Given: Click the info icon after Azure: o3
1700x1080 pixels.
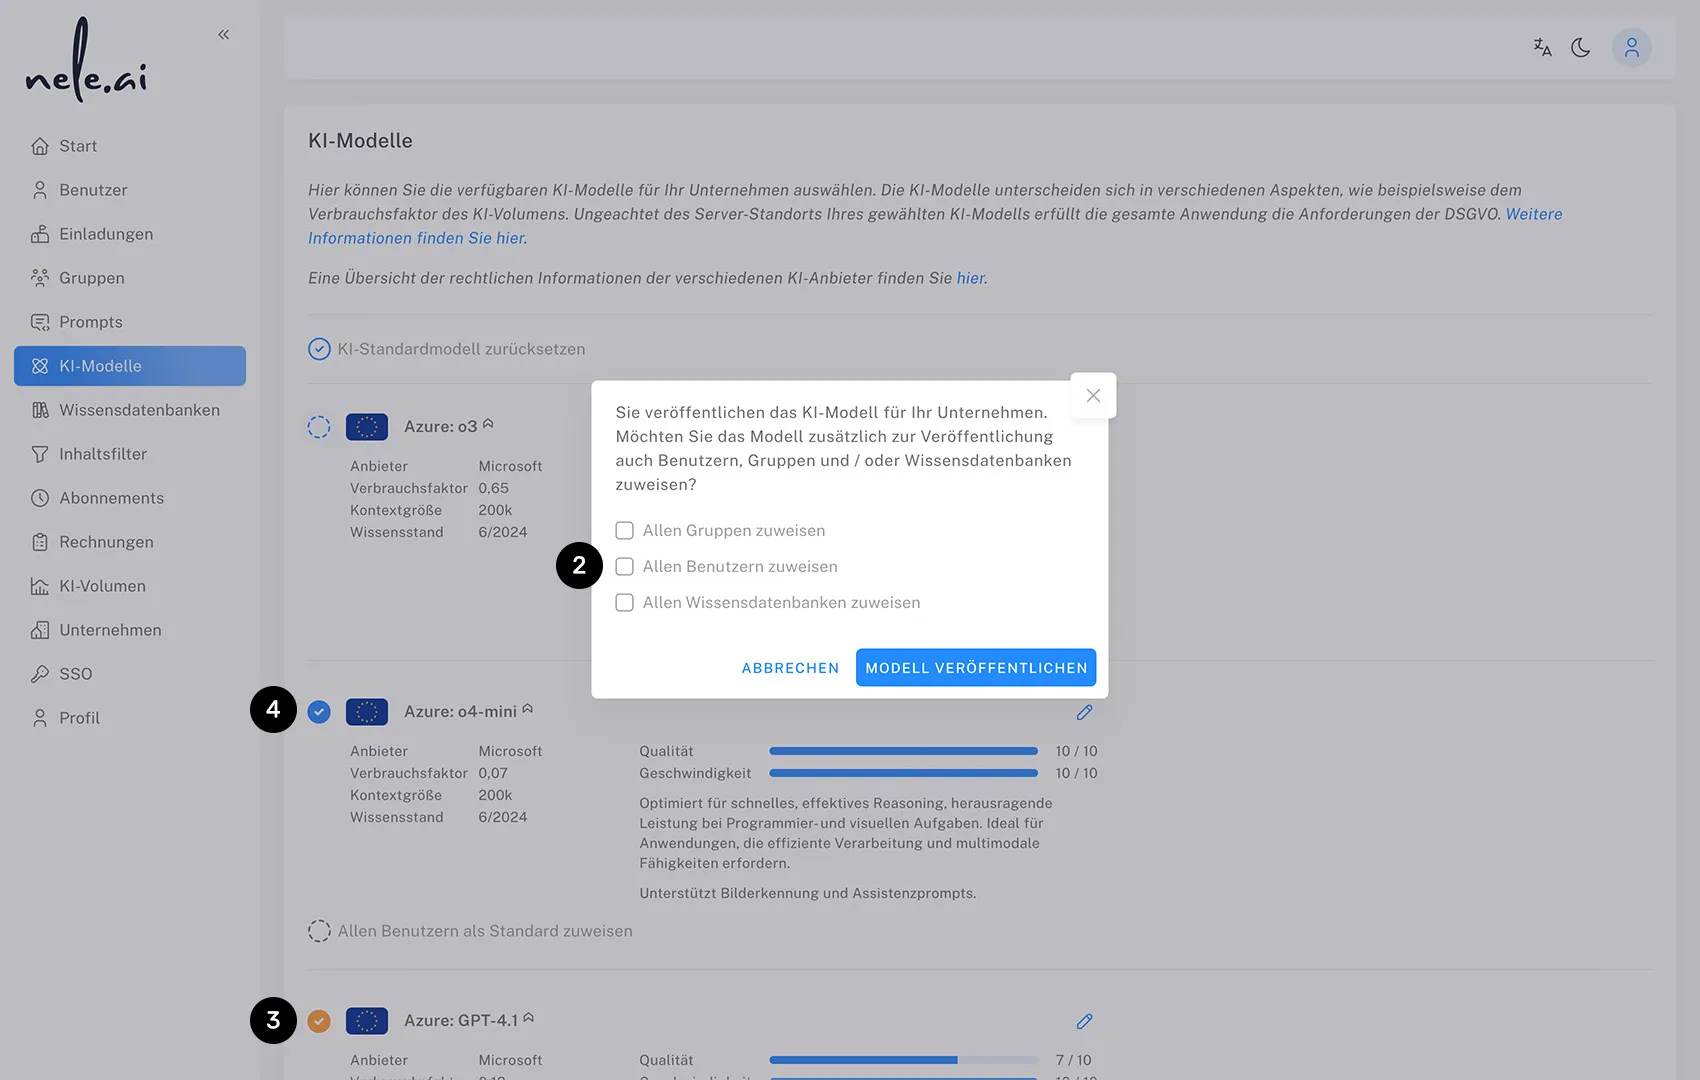Looking at the screenshot, I should (488, 424).
